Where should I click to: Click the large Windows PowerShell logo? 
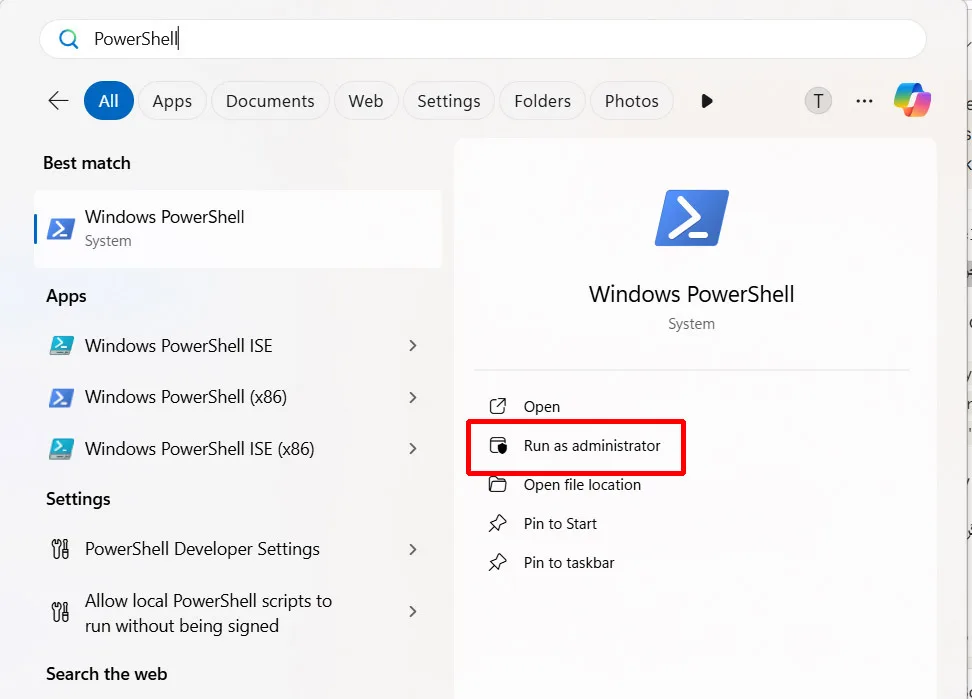point(691,218)
